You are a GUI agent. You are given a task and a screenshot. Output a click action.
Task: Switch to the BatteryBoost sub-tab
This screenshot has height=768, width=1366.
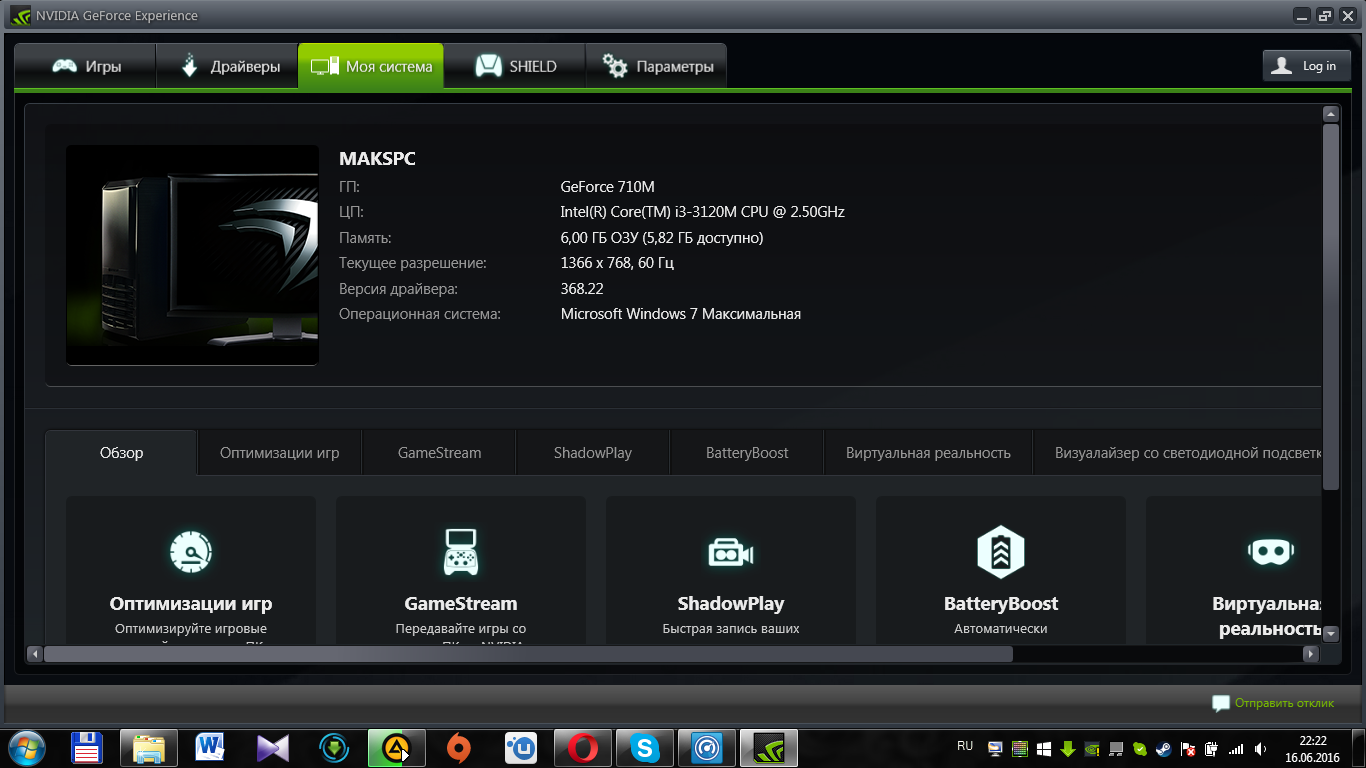pos(747,453)
